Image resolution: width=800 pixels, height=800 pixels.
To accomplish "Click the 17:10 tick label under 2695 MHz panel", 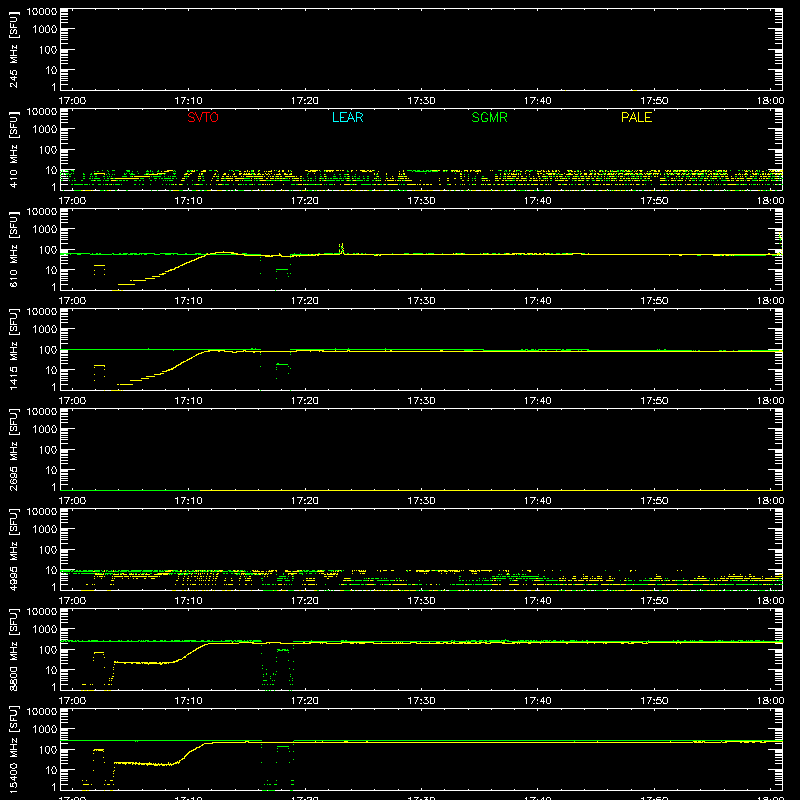I will pos(188,501).
